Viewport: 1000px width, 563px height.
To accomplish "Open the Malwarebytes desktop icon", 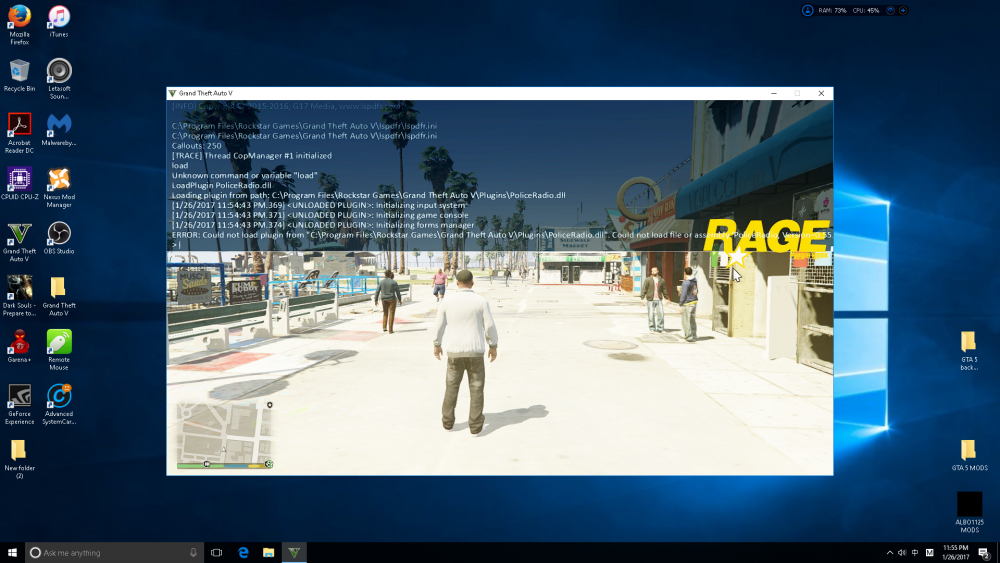I will pos(59,129).
